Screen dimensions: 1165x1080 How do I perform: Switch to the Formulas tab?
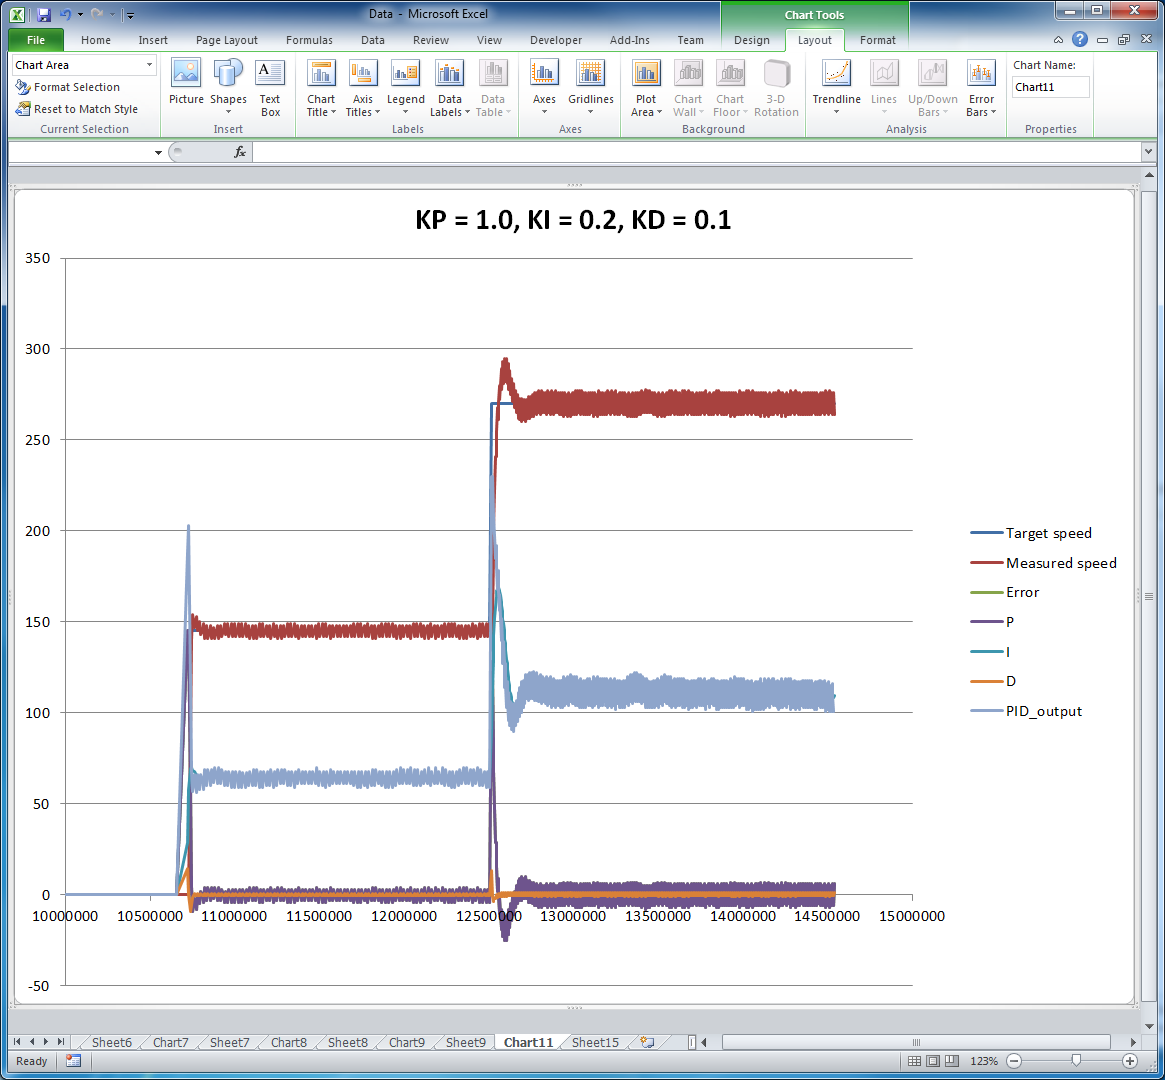pos(309,40)
